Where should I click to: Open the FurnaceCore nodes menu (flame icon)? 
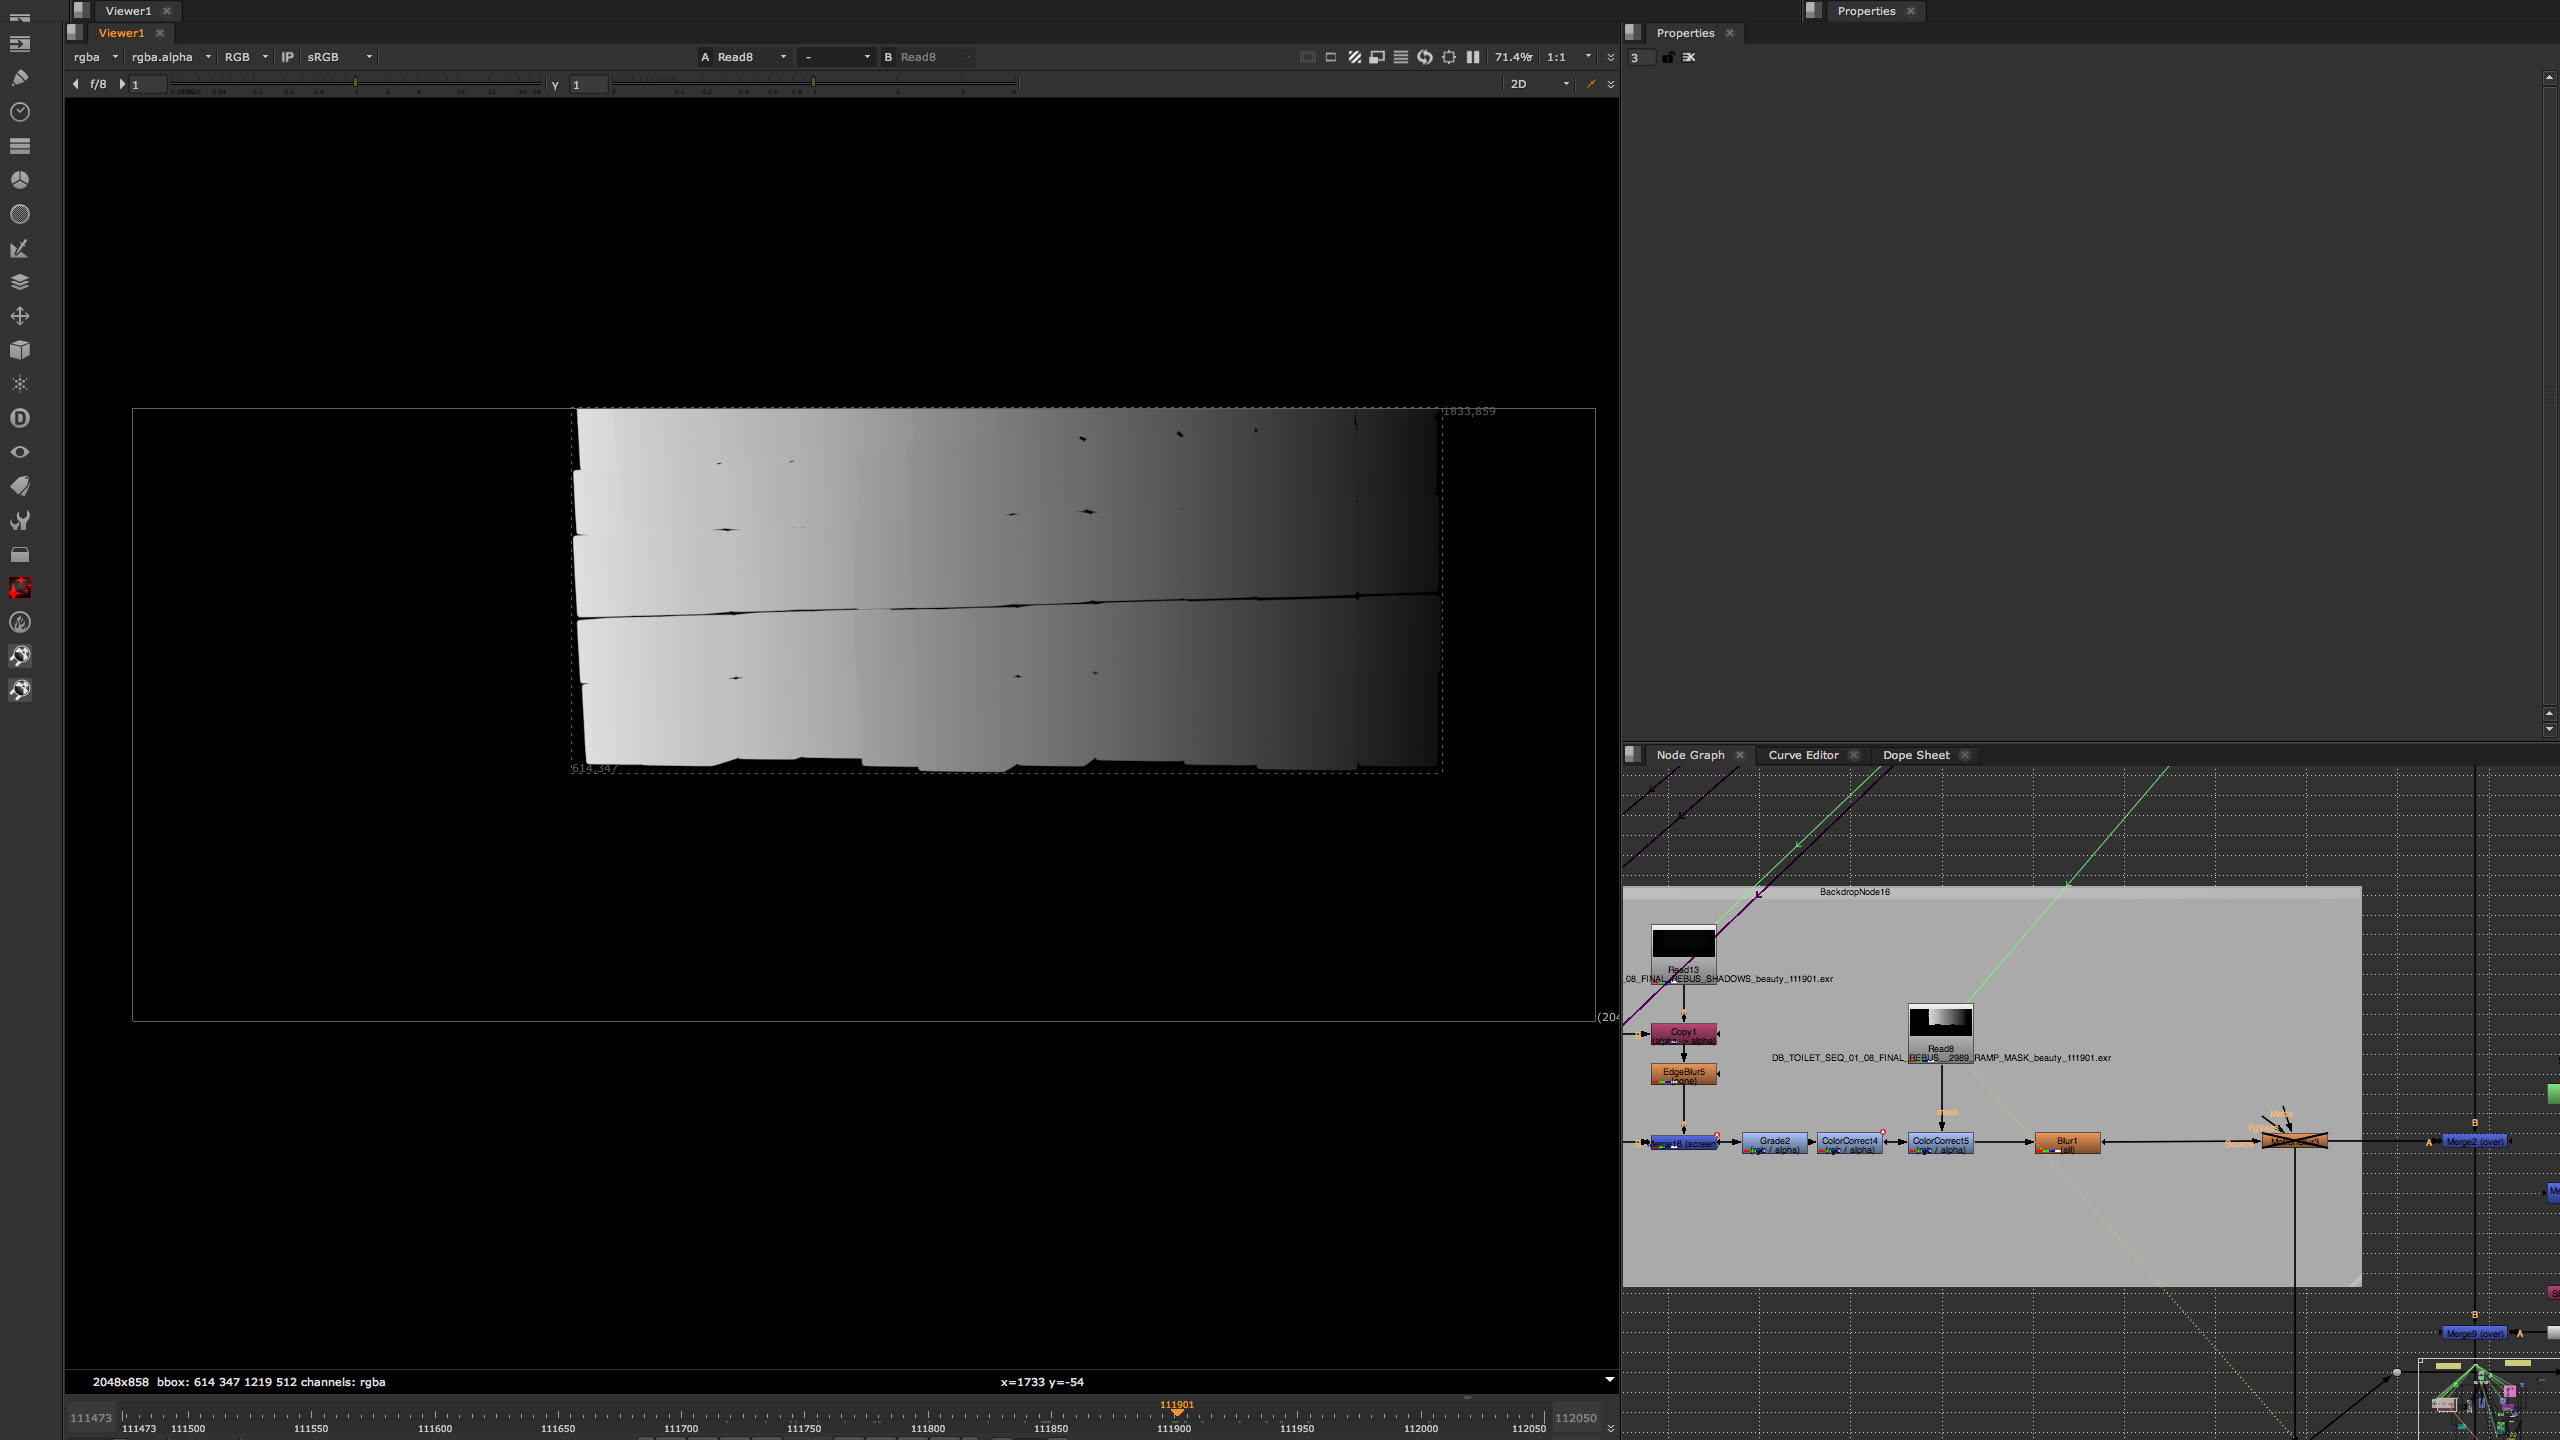[19, 622]
